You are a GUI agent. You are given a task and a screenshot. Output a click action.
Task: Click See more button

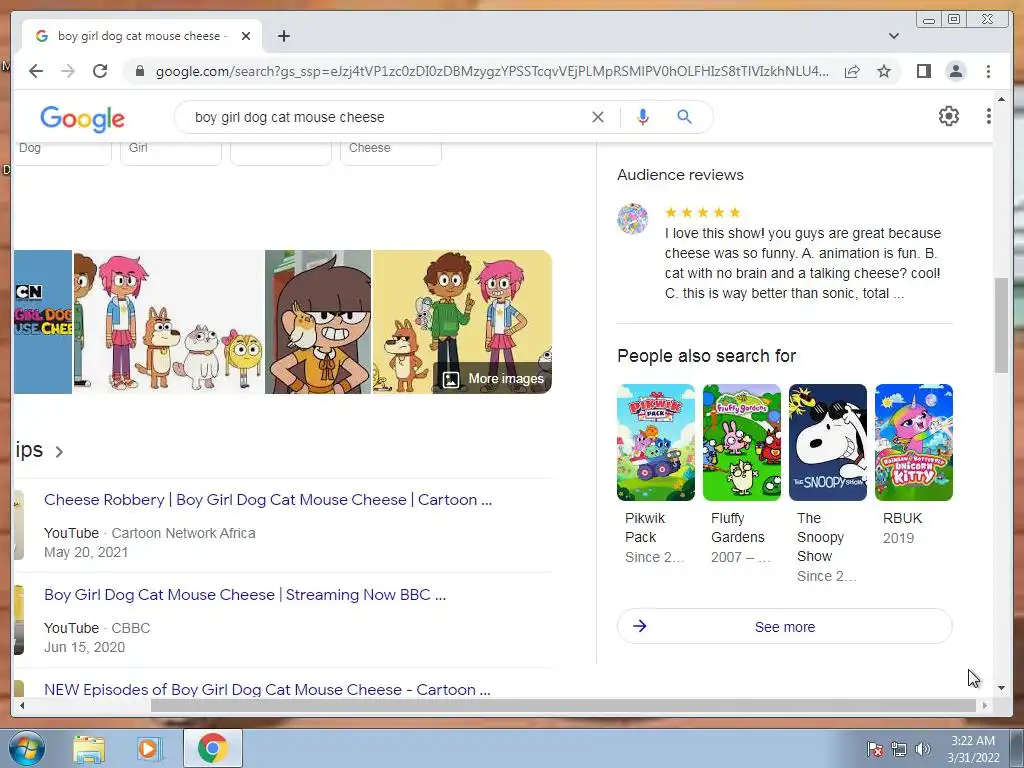coord(785,627)
